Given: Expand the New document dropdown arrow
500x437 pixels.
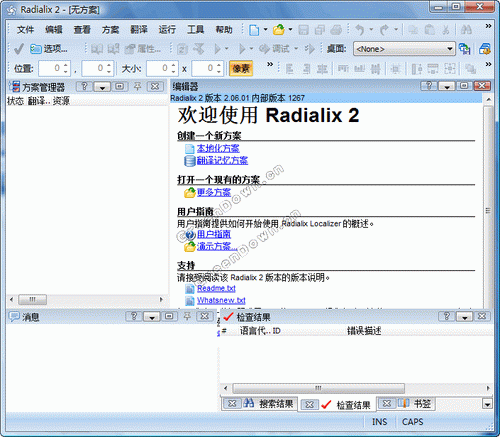Looking at the screenshot, I should (x=265, y=30).
